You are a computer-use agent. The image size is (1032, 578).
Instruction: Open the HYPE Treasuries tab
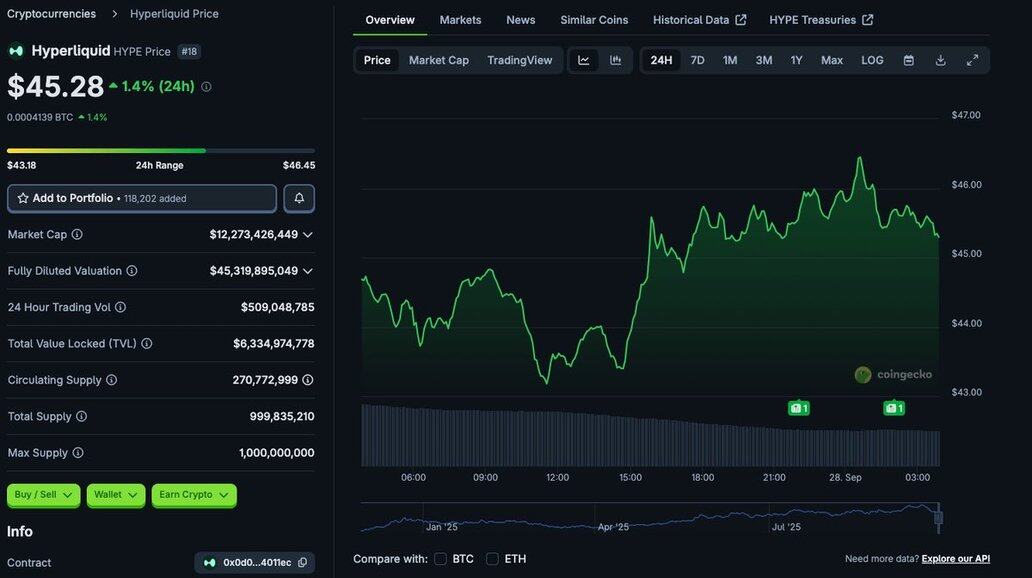(821, 20)
